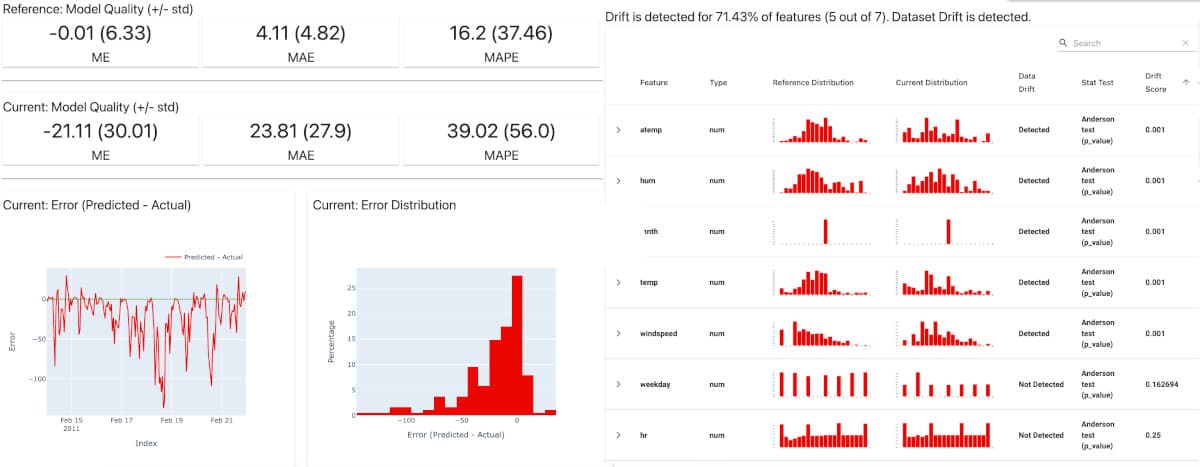Open hum reference distribution chart
The height and width of the screenshot is (467, 1200).
(821, 181)
